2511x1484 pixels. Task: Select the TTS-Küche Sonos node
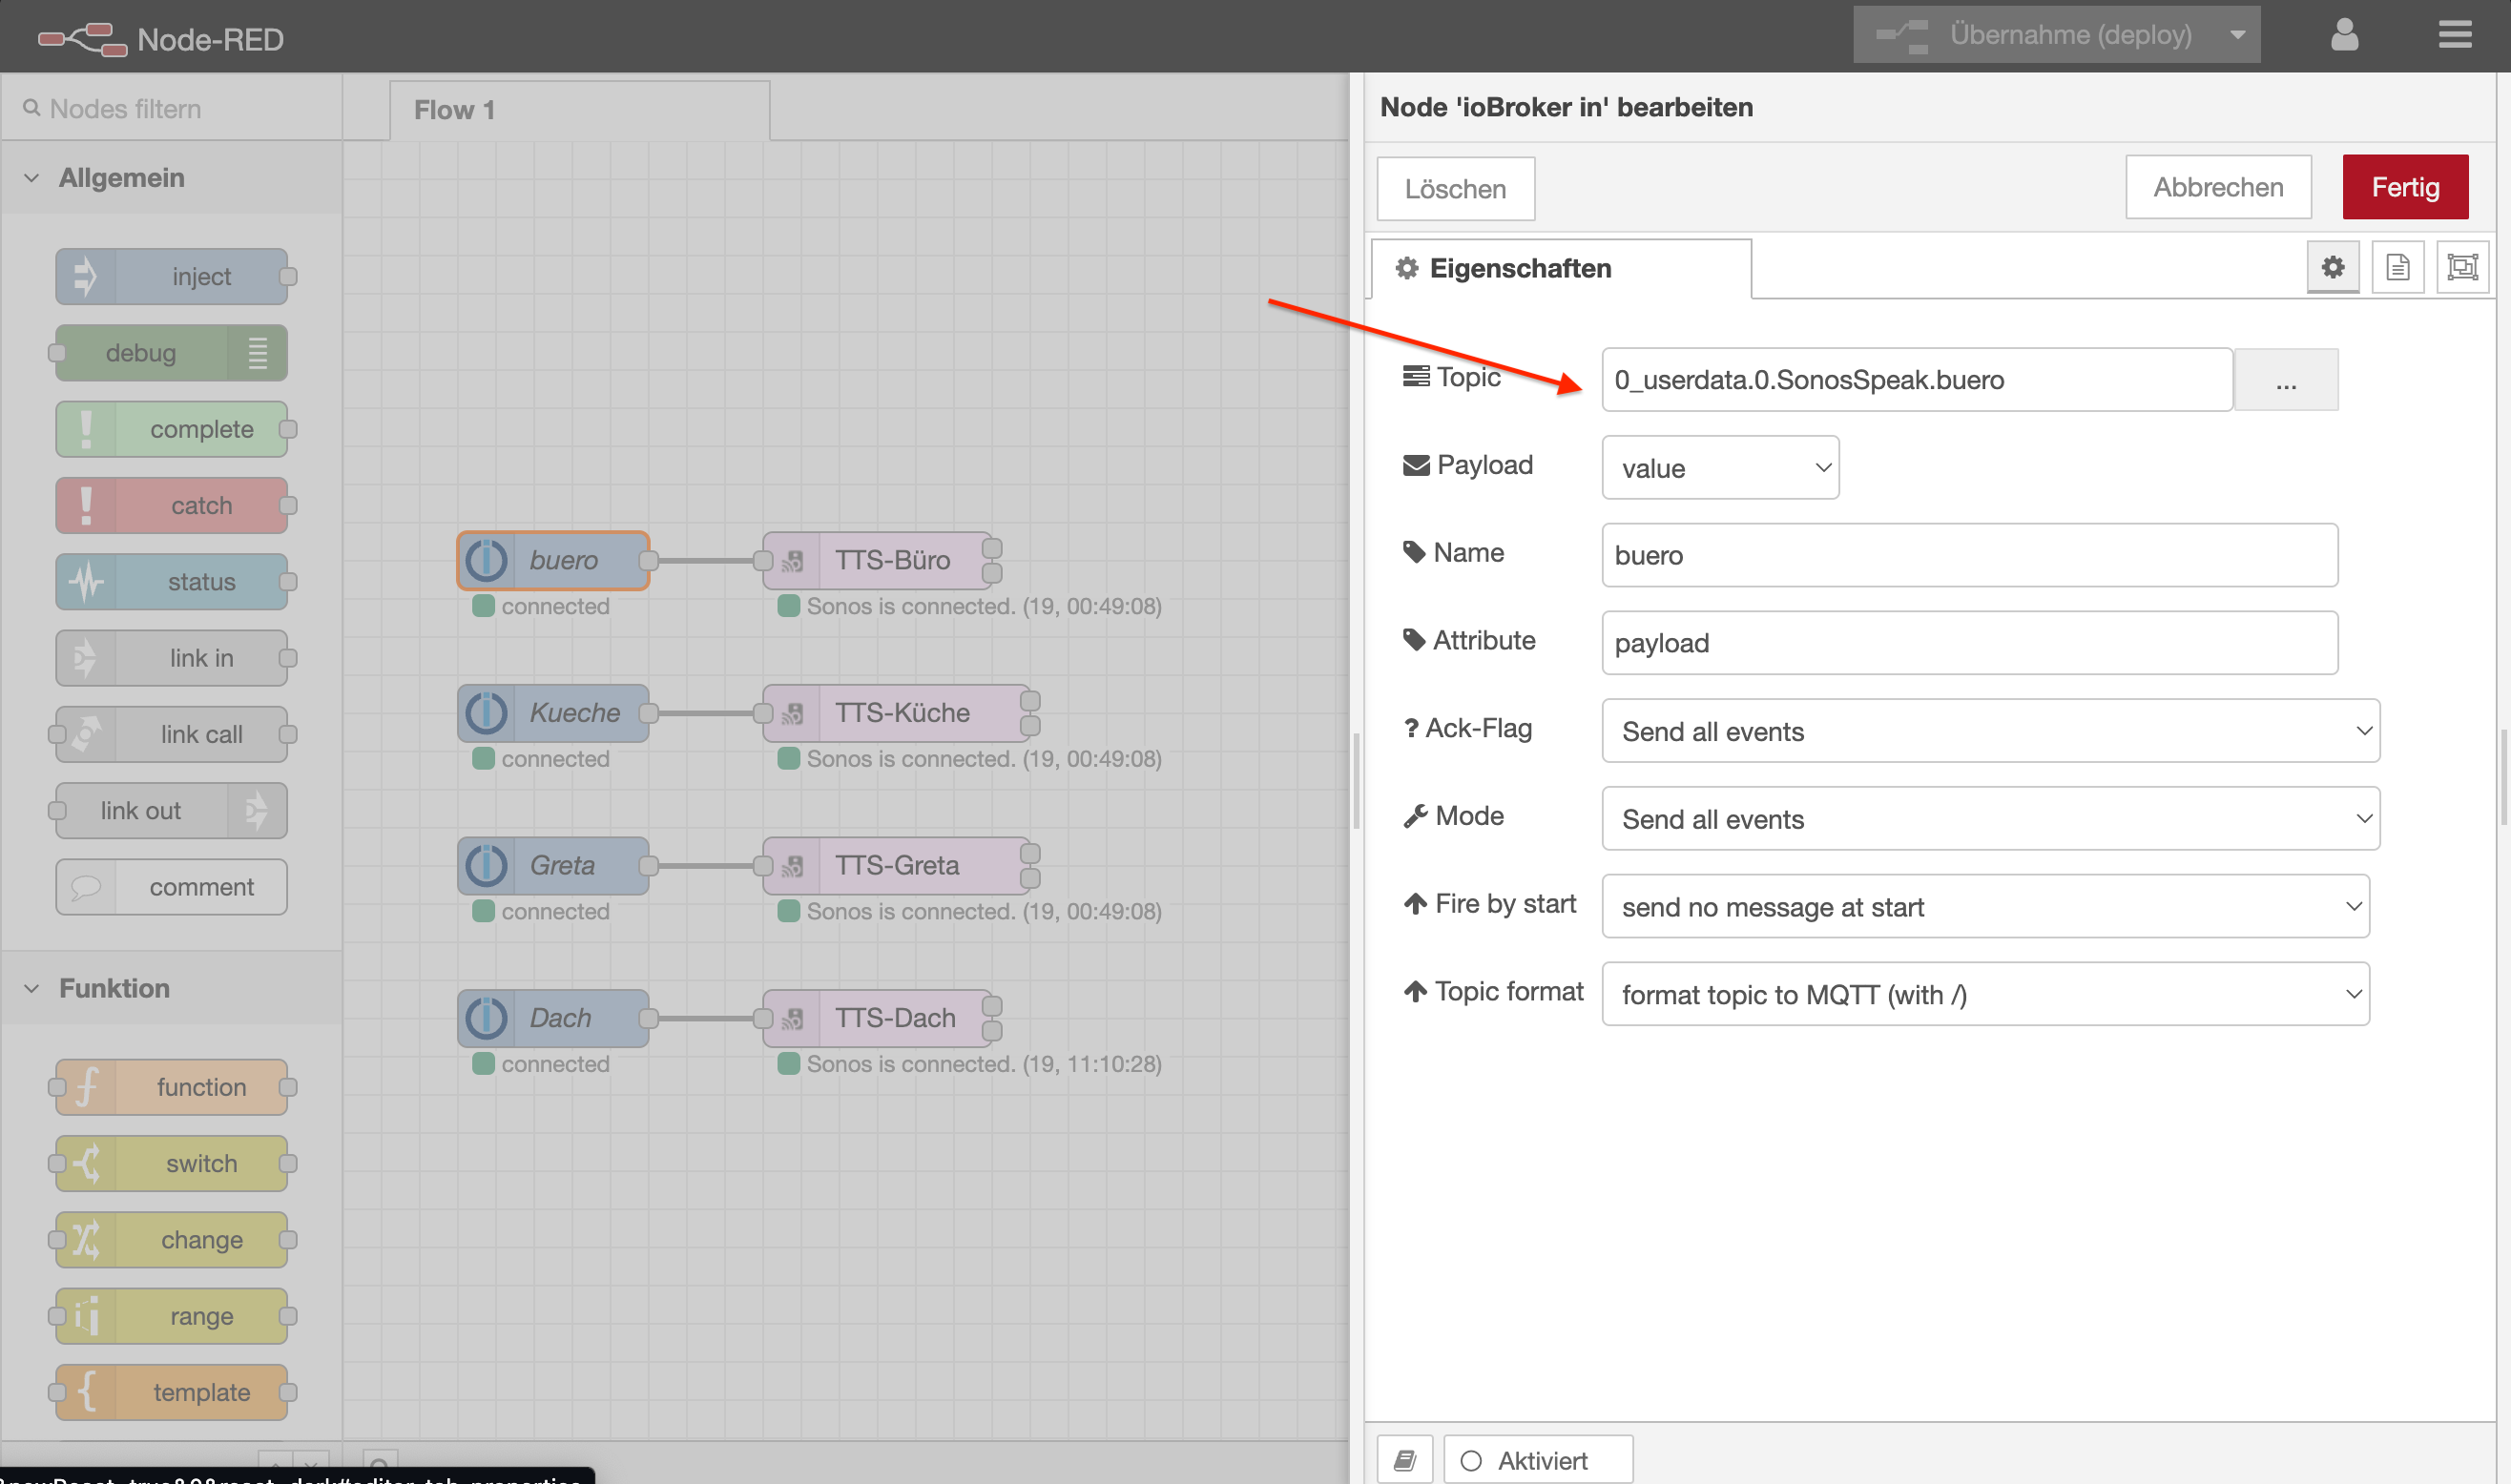pyautogui.click(x=900, y=713)
